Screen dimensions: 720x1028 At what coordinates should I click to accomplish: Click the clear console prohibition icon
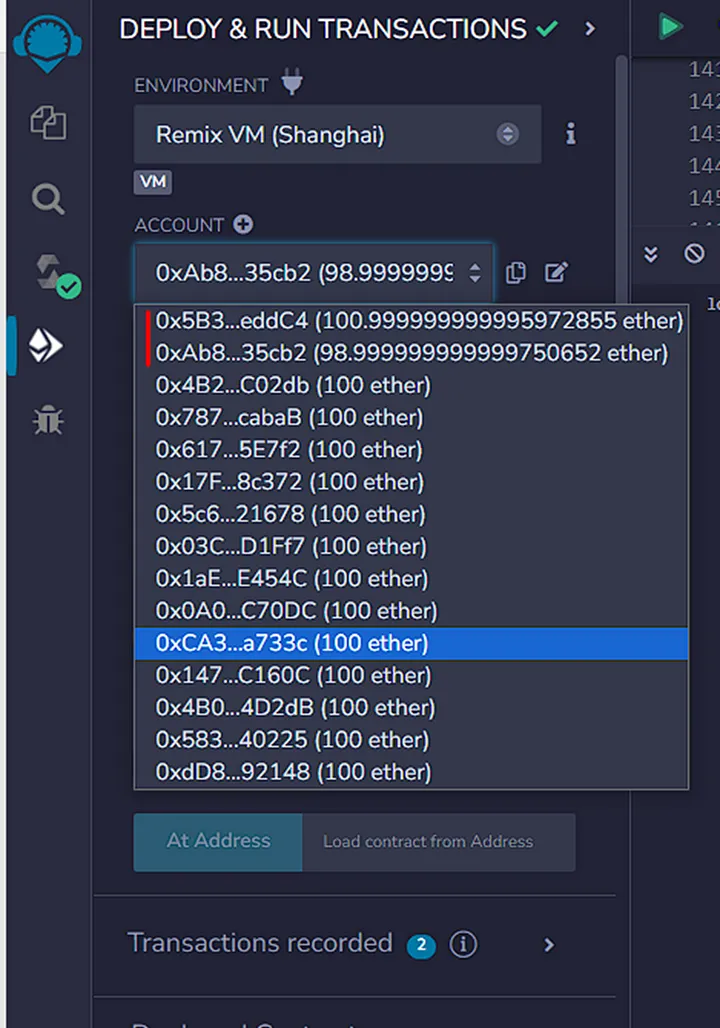pyautogui.click(x=694, y=254)
